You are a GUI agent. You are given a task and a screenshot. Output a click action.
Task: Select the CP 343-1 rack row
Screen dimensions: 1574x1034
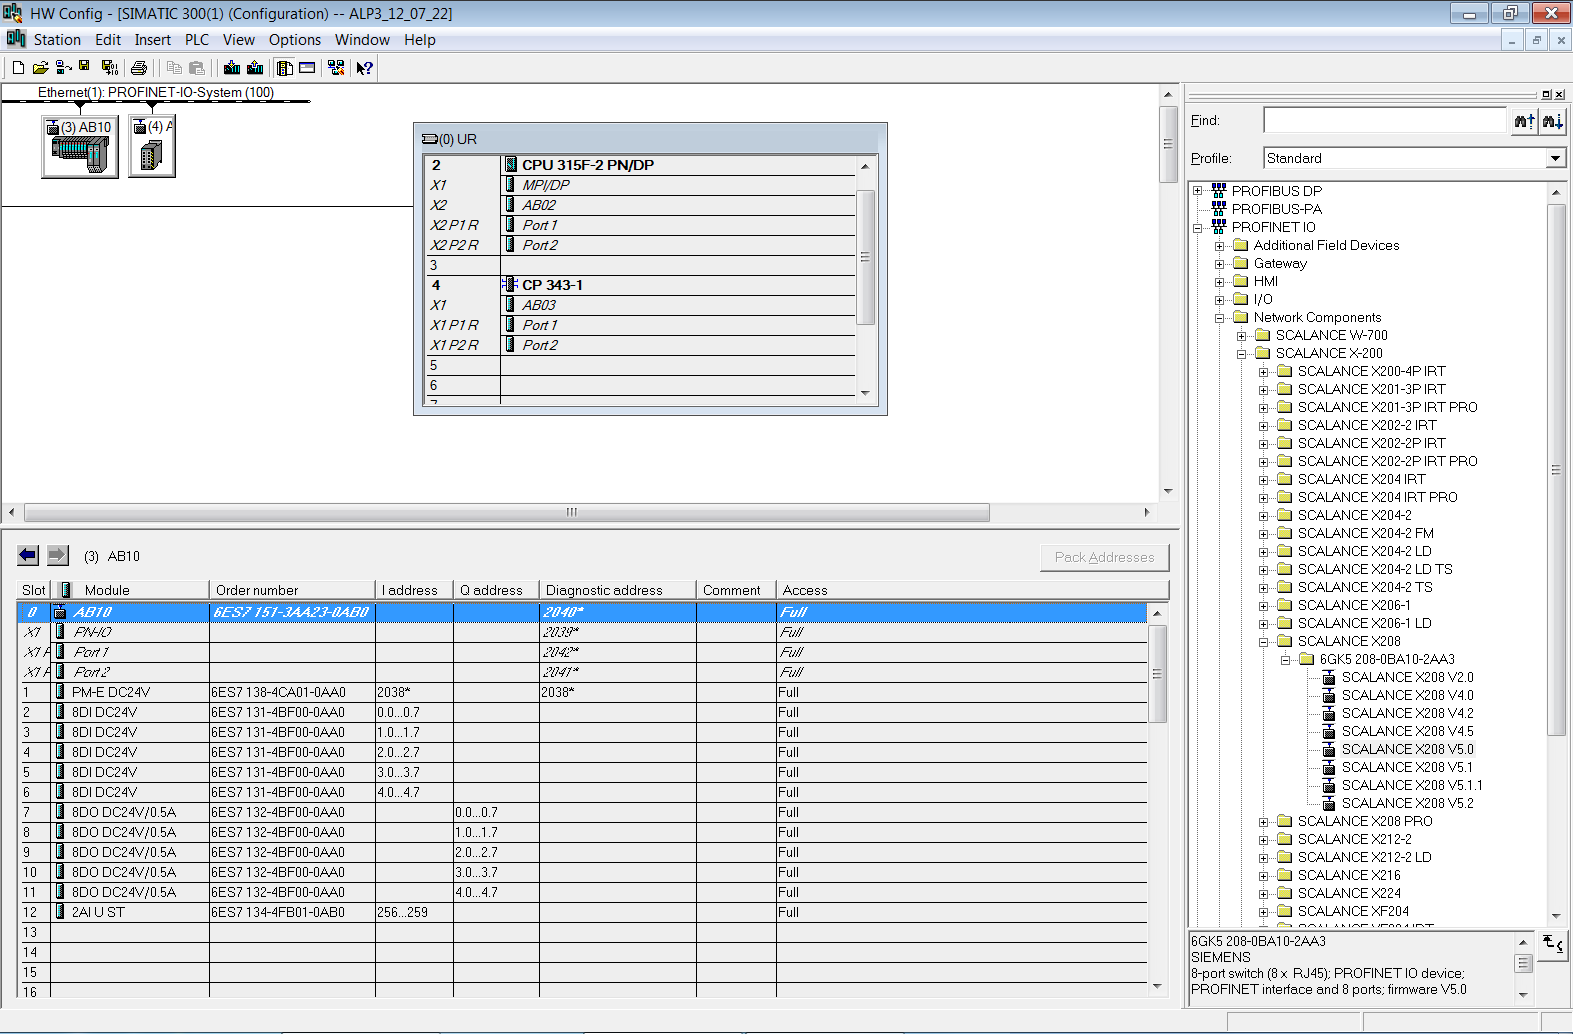(x=640, y=285)
